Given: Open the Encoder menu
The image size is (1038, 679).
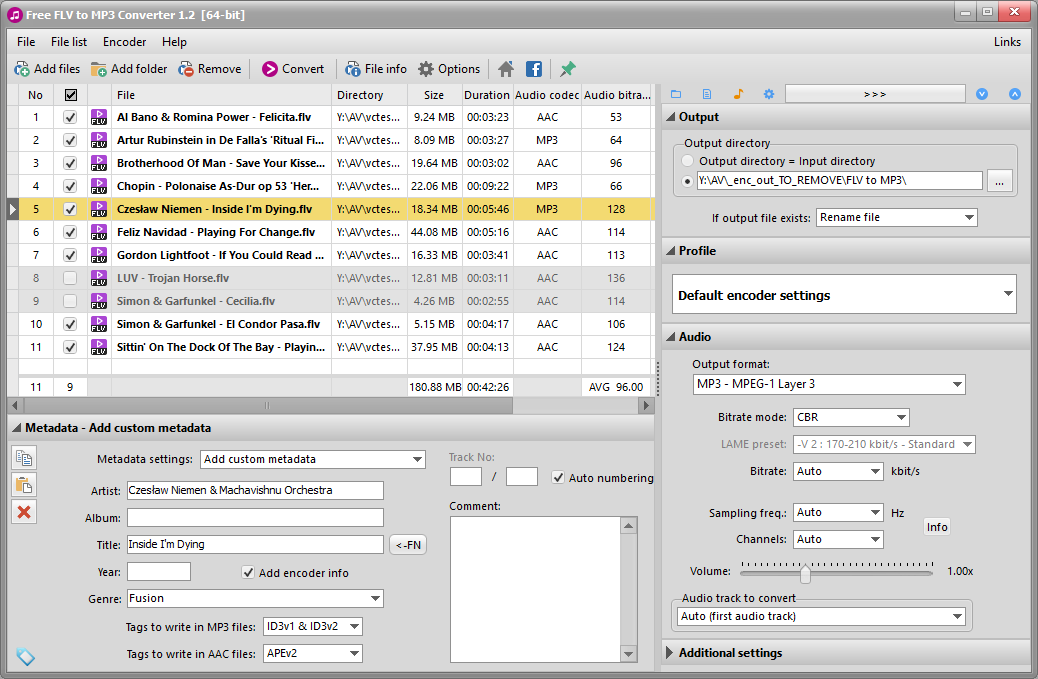Looking at the screenshot, I should point(124,42).
